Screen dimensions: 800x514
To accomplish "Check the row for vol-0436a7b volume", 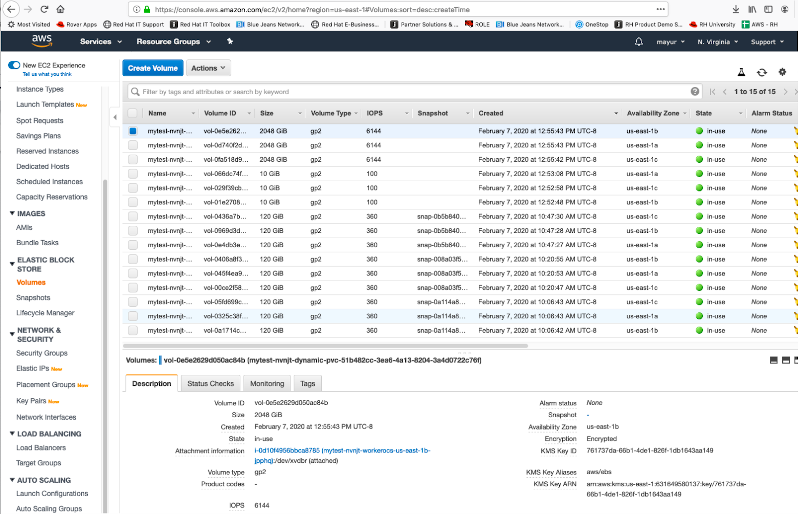I will (133, 216).
